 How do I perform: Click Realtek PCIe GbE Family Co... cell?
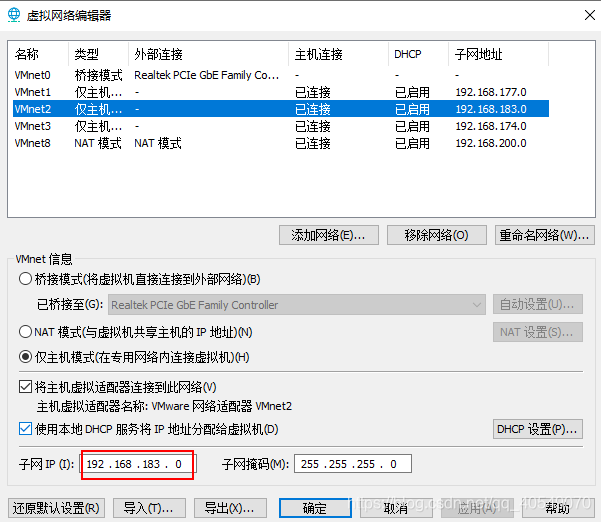(x=206, y=75)
